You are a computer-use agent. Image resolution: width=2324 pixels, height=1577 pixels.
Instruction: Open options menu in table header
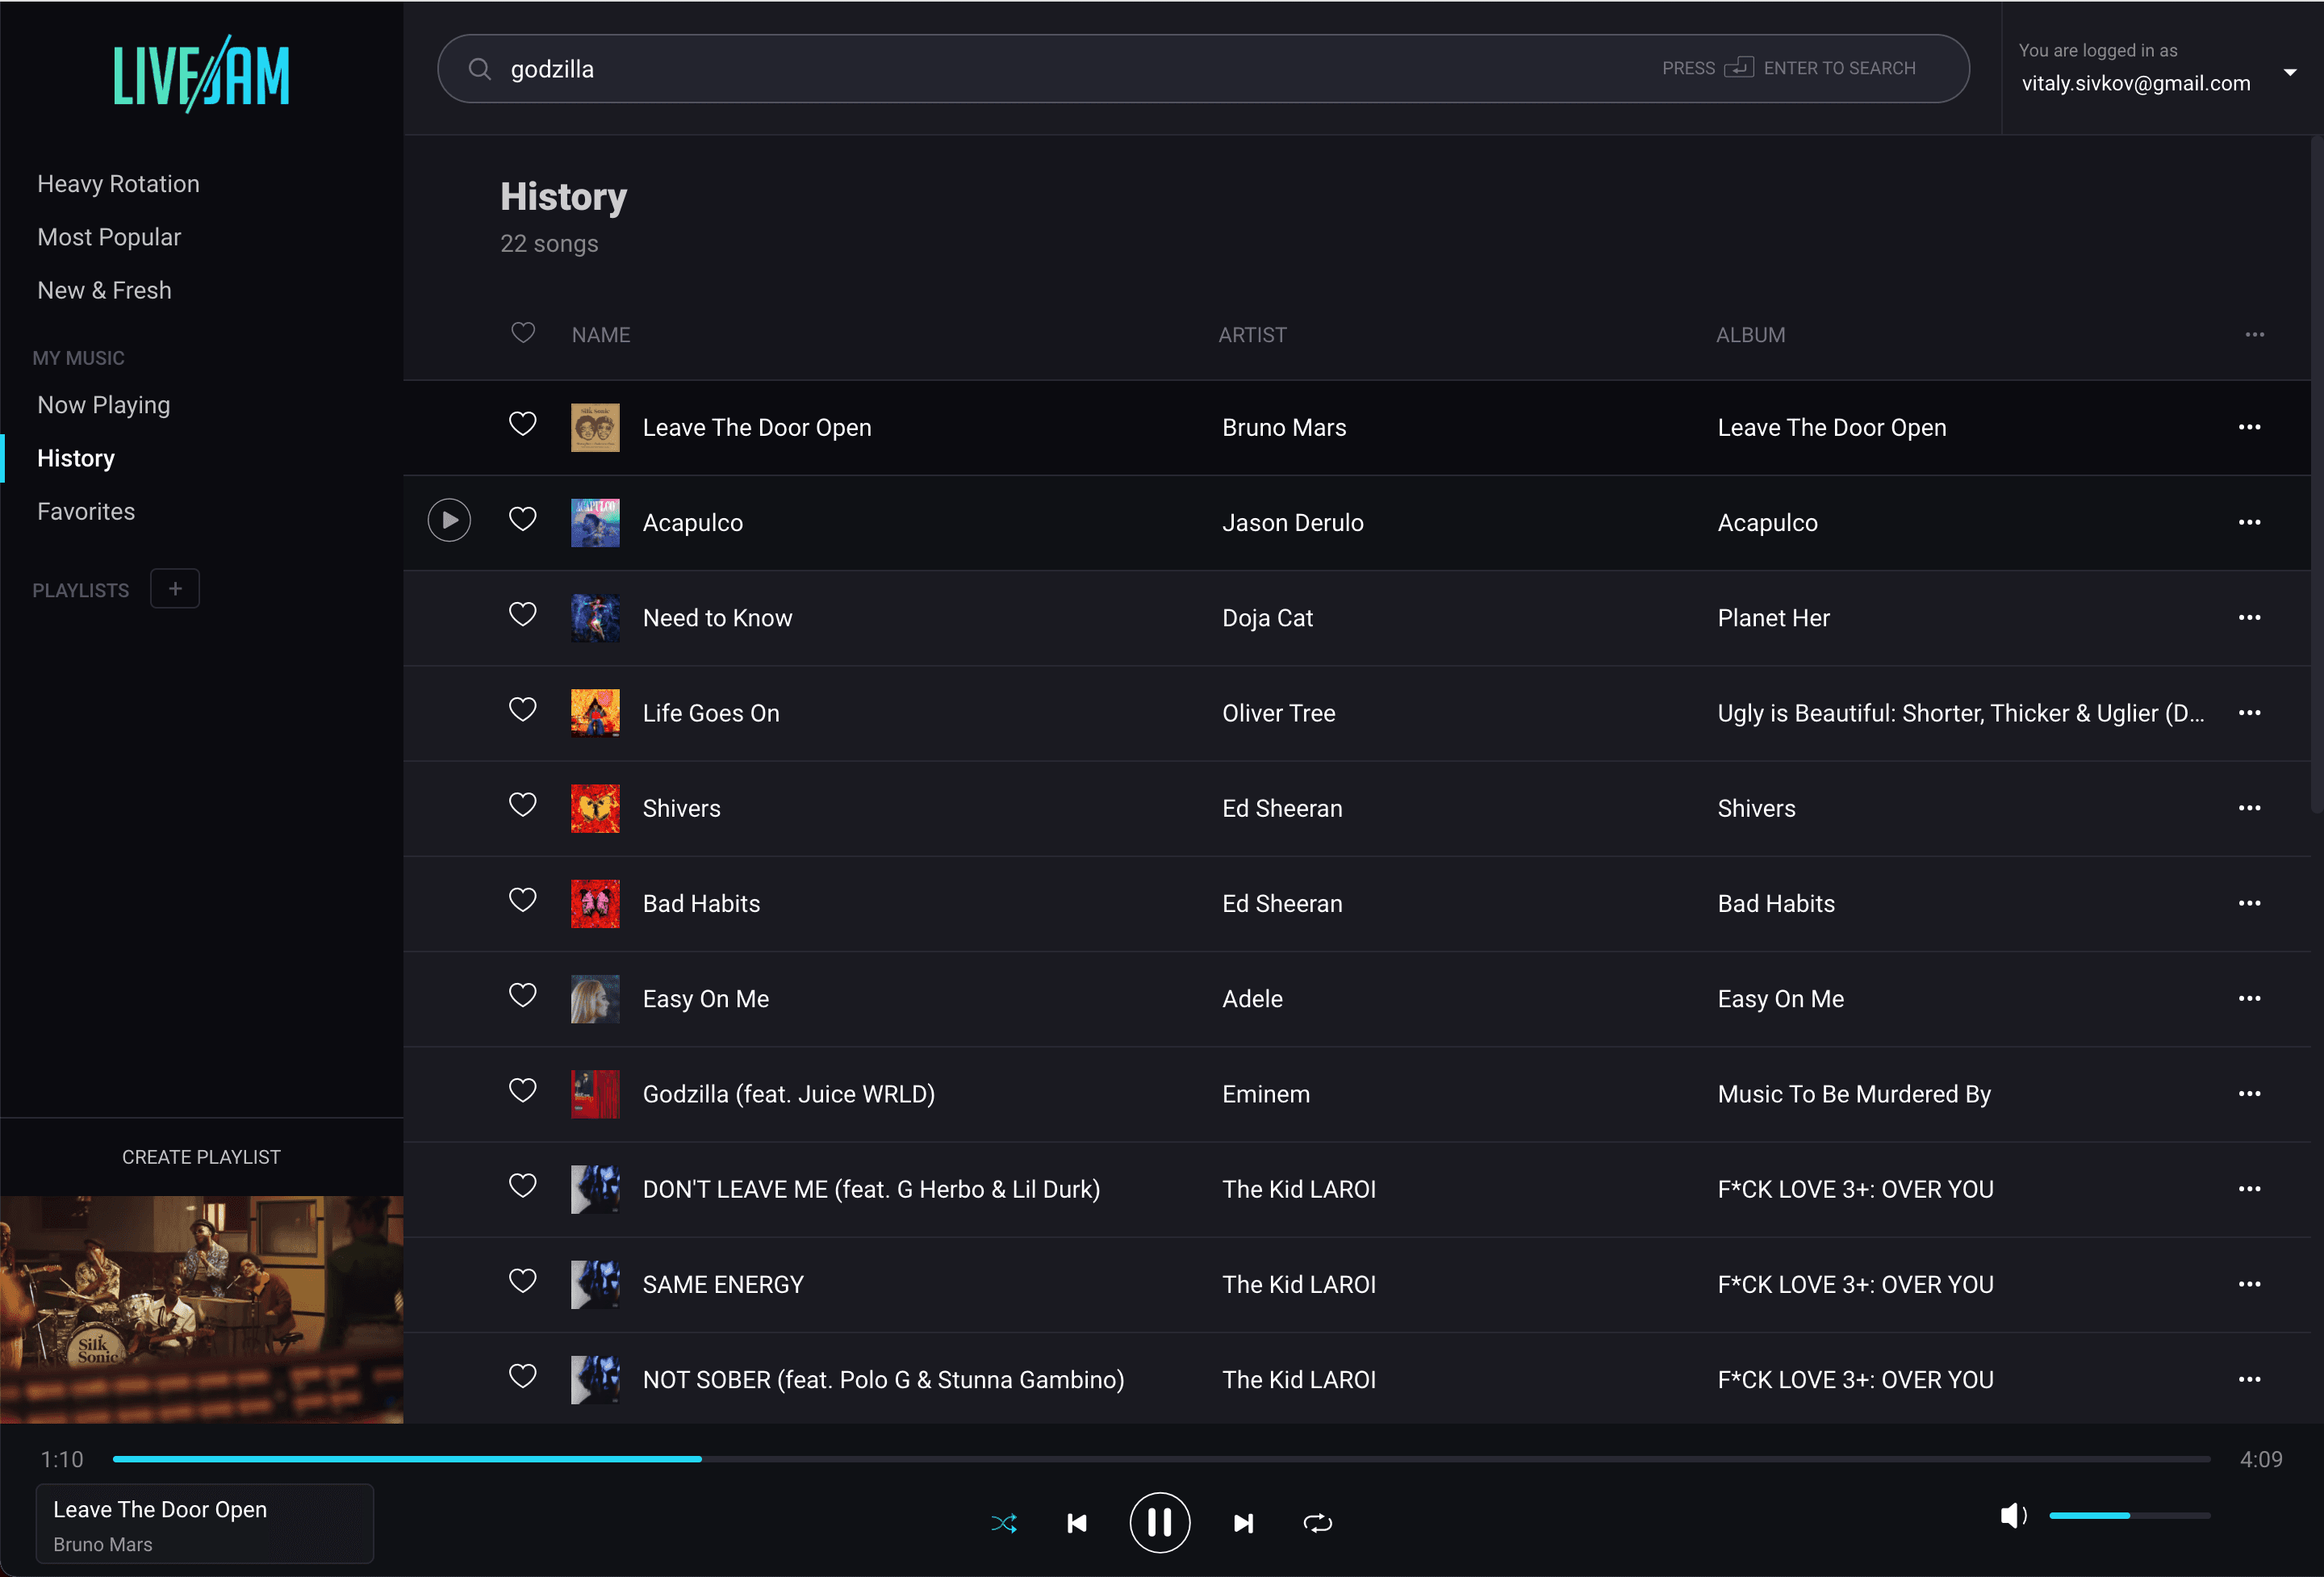coord(2254,335)
